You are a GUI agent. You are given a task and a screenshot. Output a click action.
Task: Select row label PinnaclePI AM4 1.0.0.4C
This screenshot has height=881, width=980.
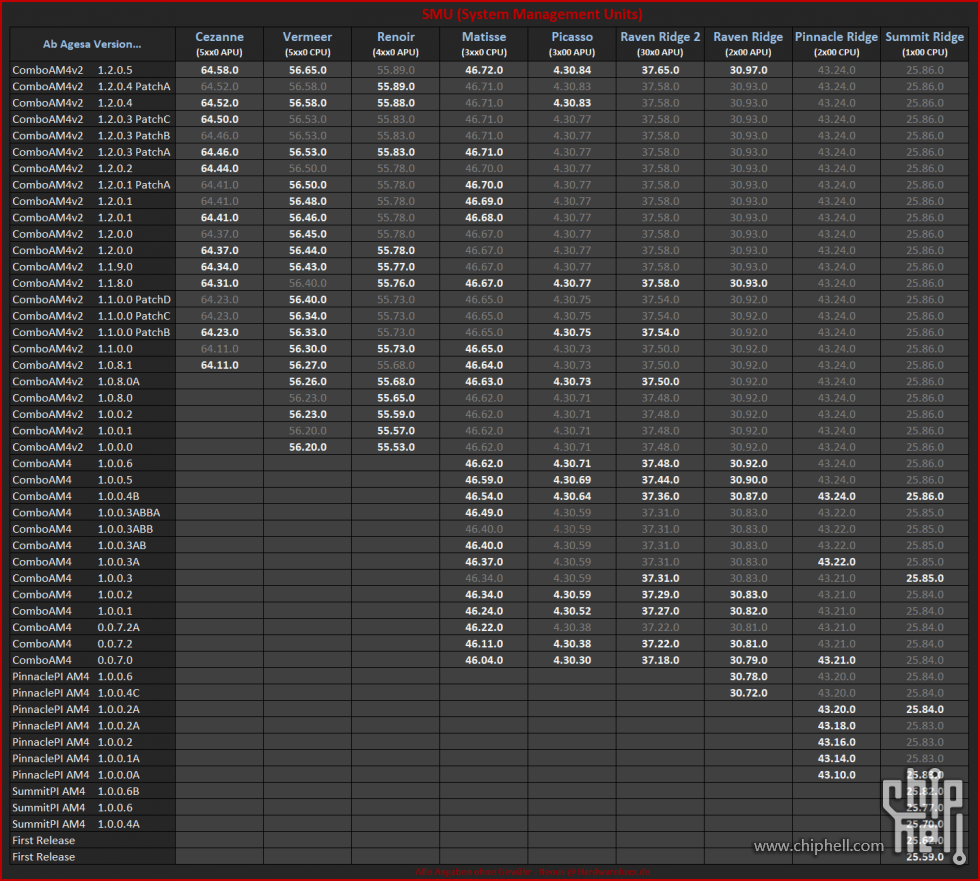click(76, 693)
